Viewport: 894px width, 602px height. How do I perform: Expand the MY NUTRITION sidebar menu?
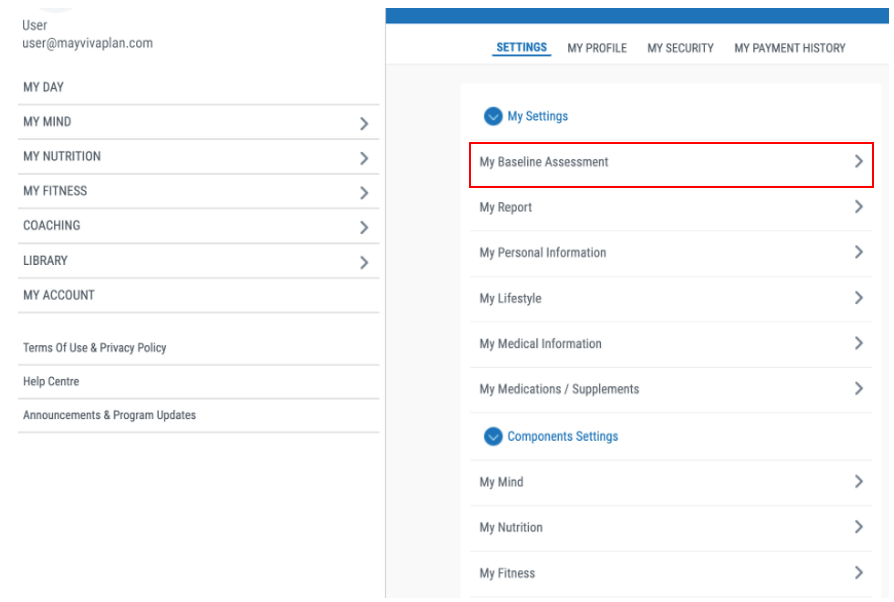point(364,158)
